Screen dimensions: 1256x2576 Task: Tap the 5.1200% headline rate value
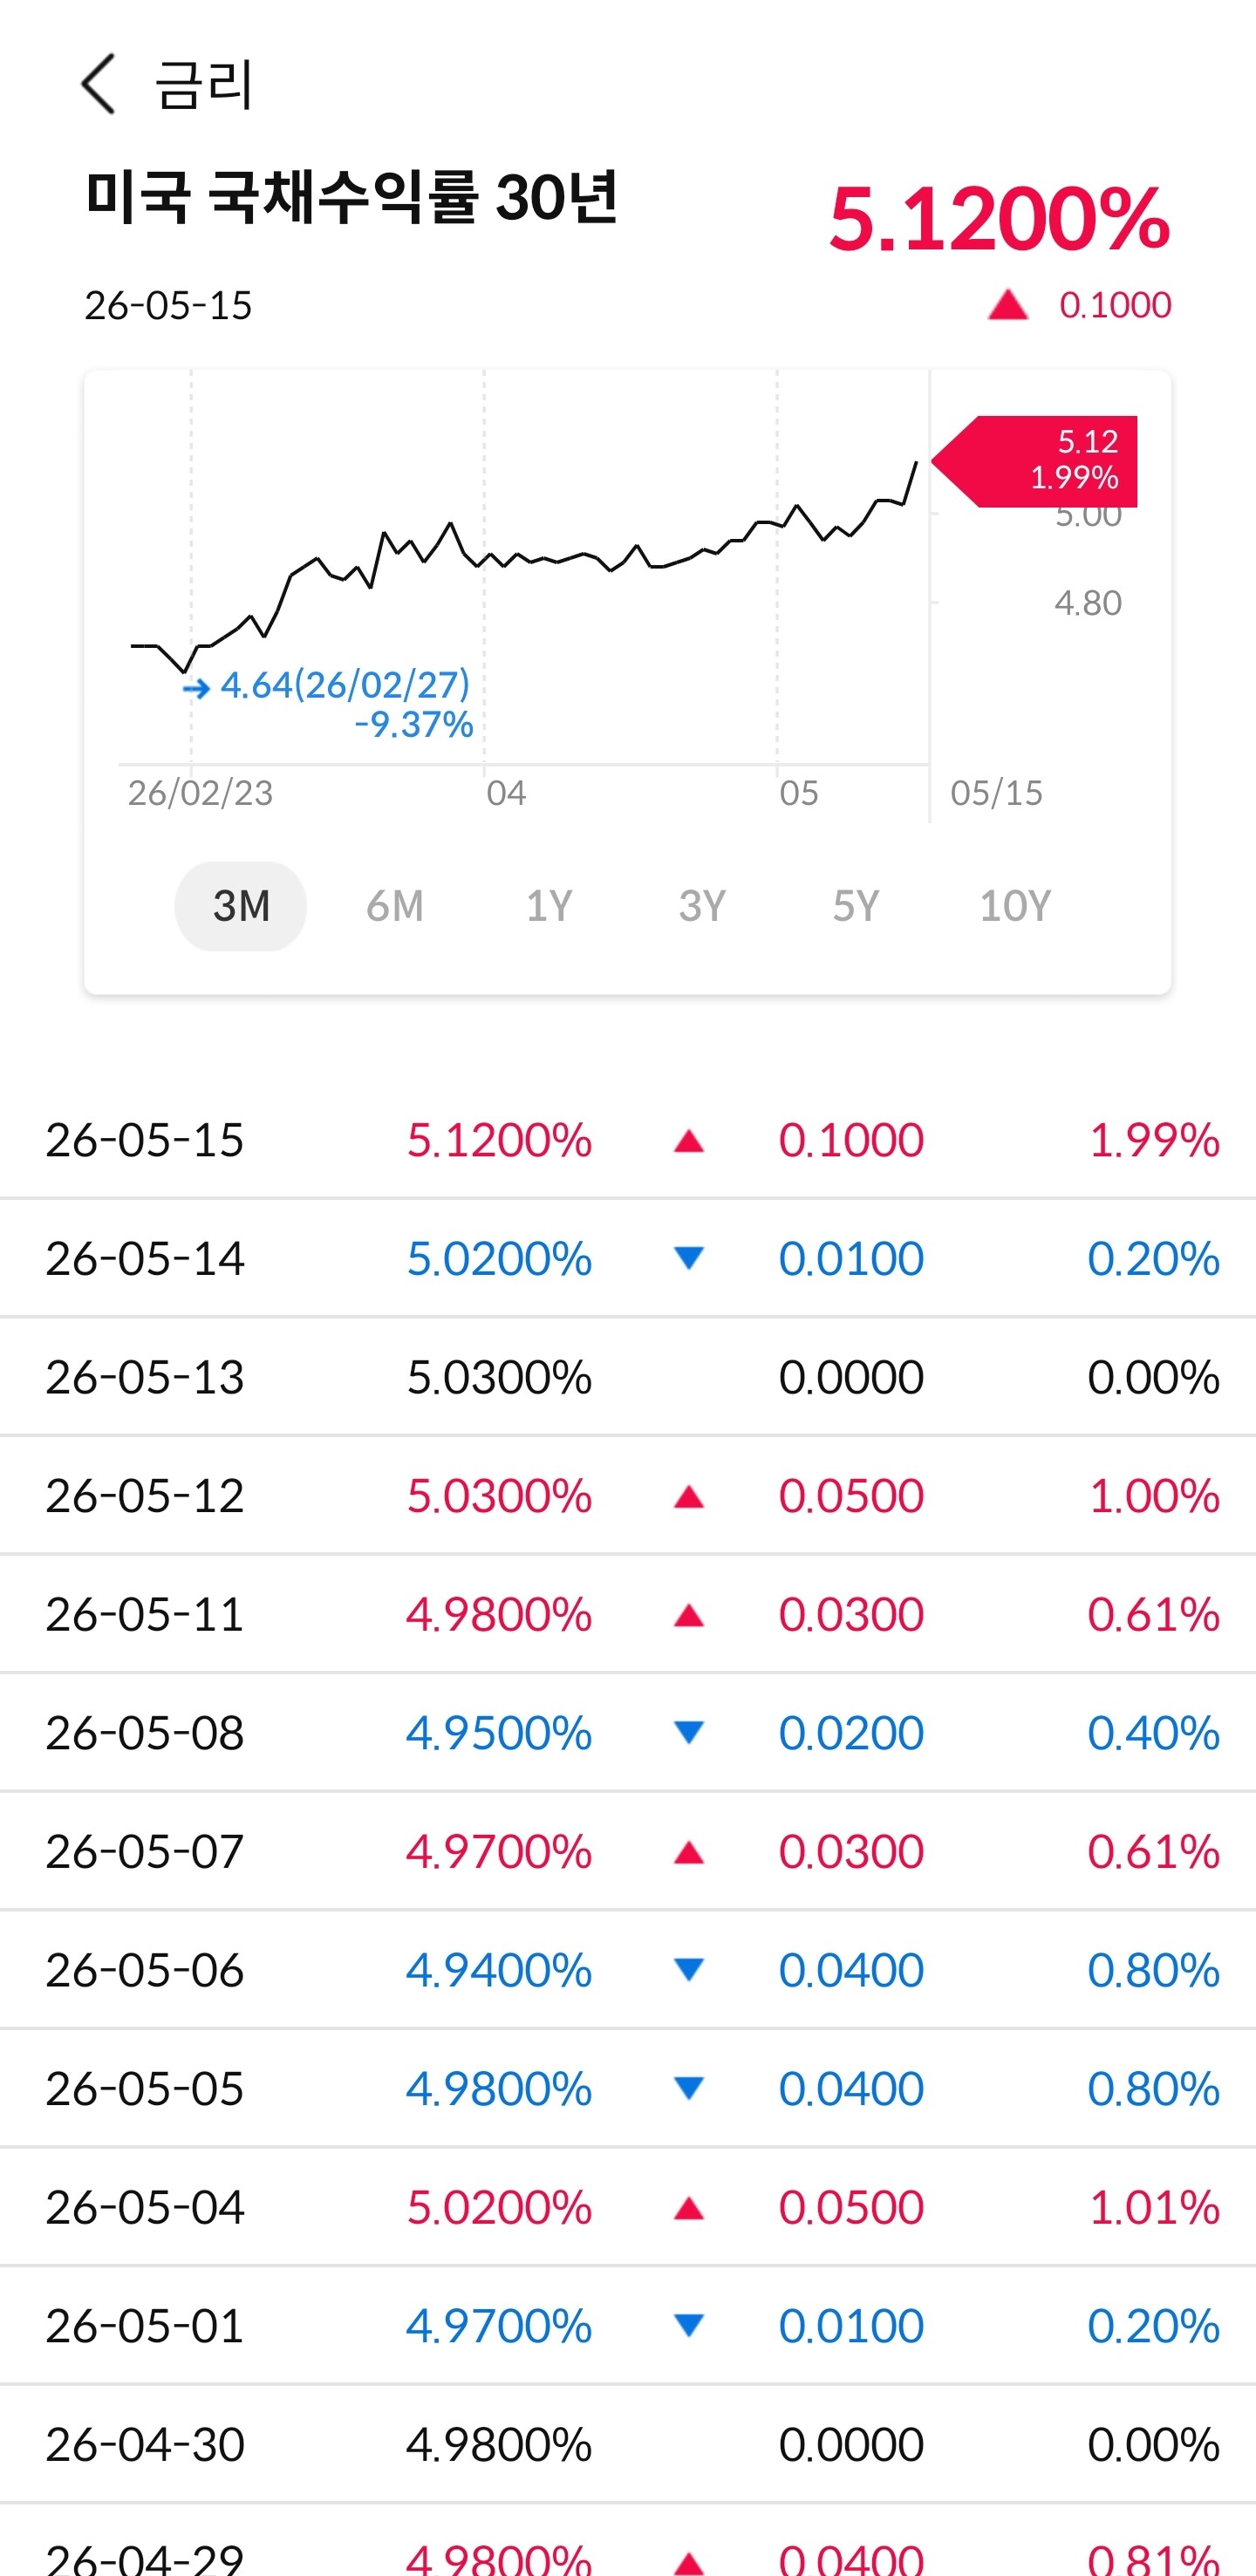(x=999, y=218)
